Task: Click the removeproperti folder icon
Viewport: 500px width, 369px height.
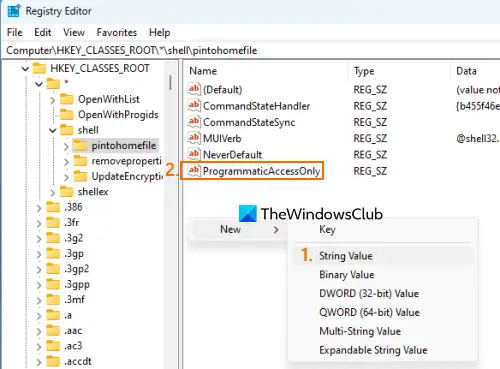Action: [80, 161]
